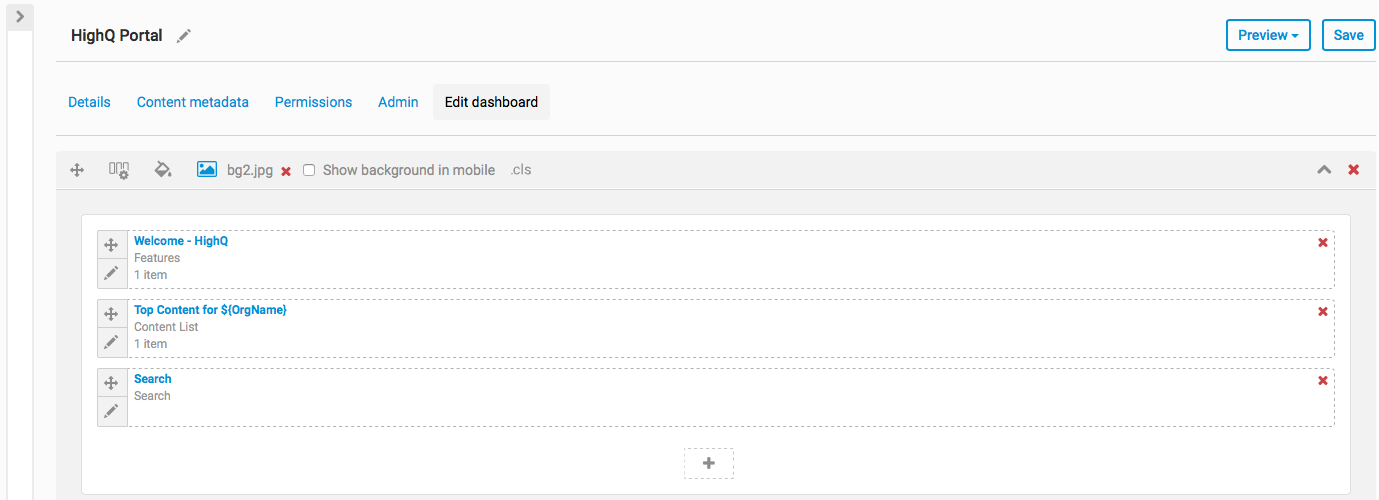This screenshot has width=1379, height=500.
Task: Click the section move handle icon
Action: click(x=77, y=170)
